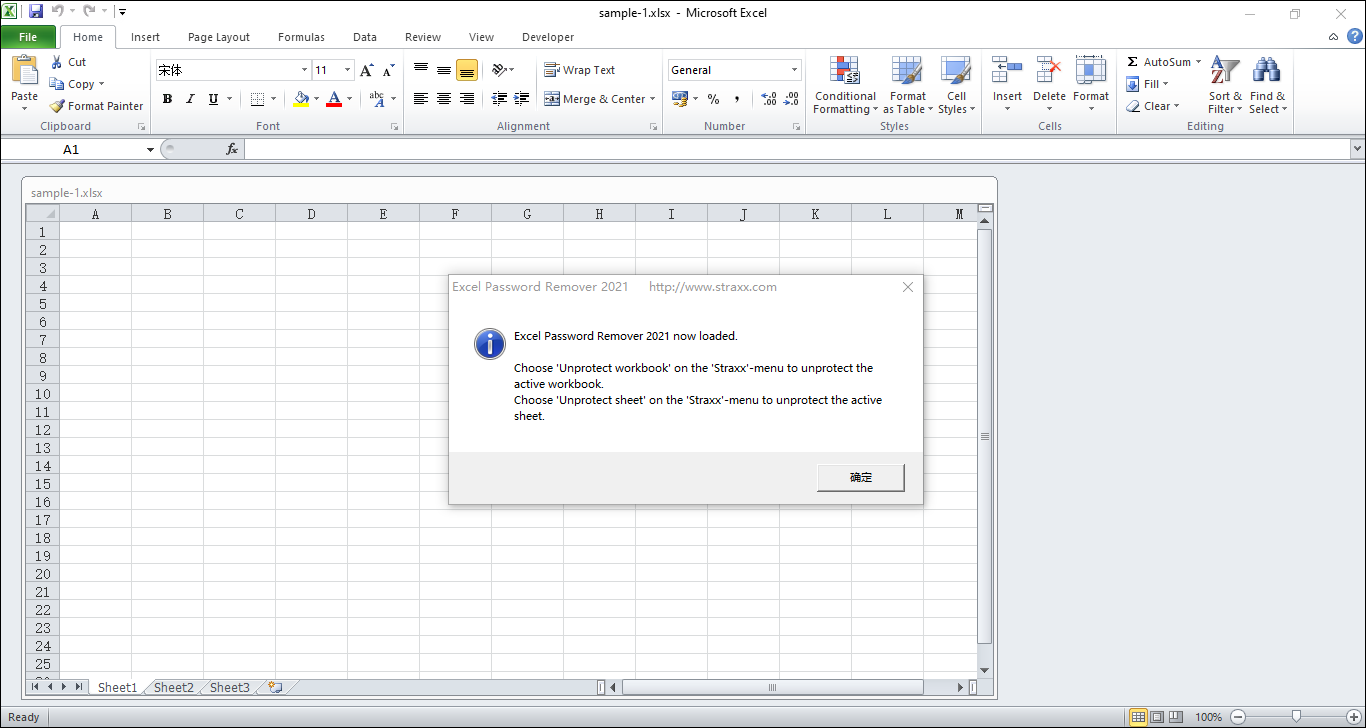Viewport: 1366px width, 728px height.
Task: Apply the Percent Style
Action: click(713, 99)
